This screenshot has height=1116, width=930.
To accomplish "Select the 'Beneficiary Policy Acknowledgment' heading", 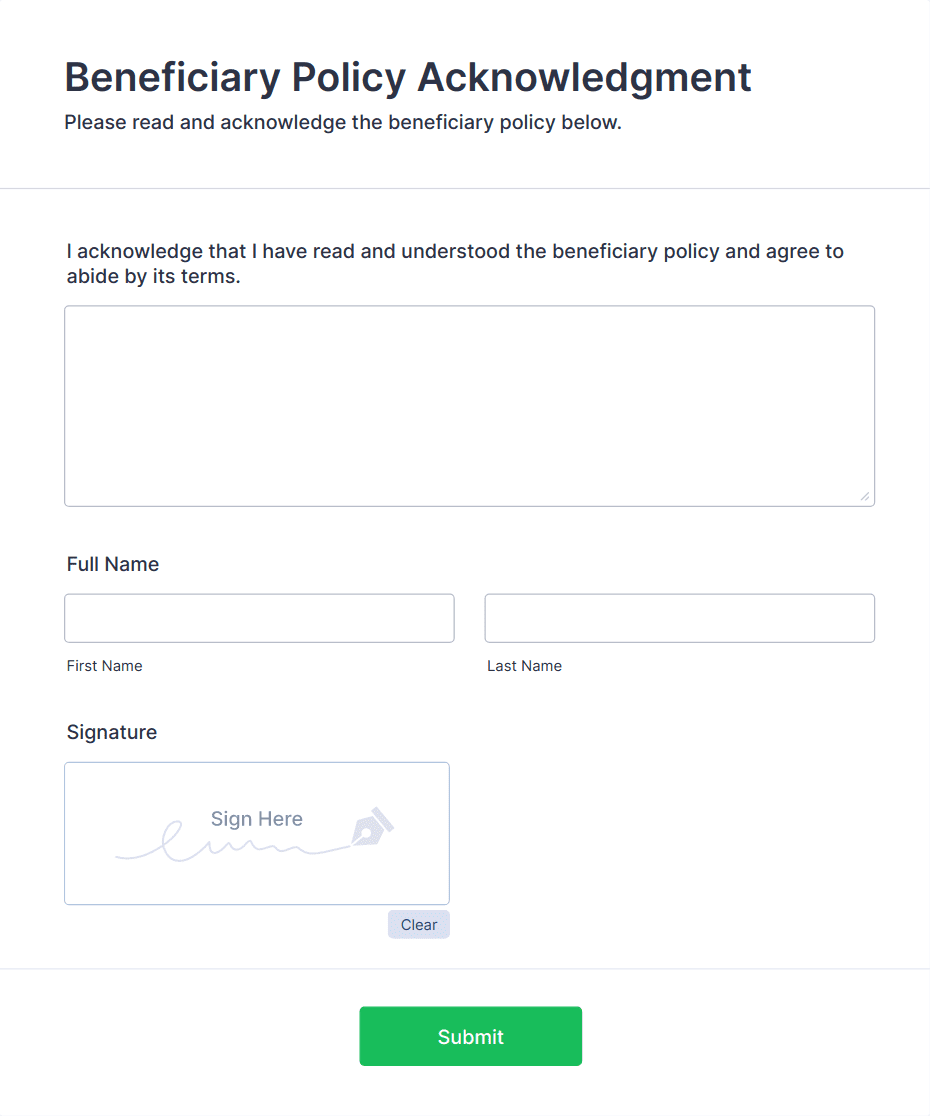I will tap(407, 77).
